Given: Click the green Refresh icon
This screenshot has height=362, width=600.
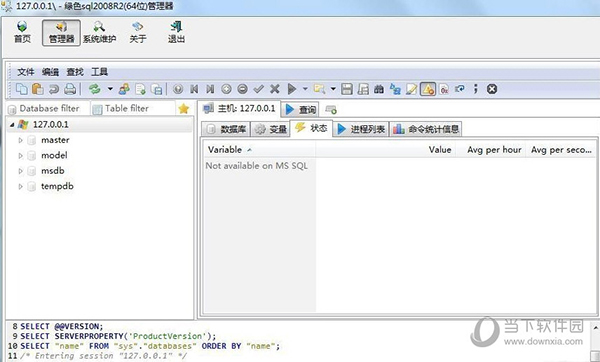Looking at the screenshot, I should tap(95, 89).
